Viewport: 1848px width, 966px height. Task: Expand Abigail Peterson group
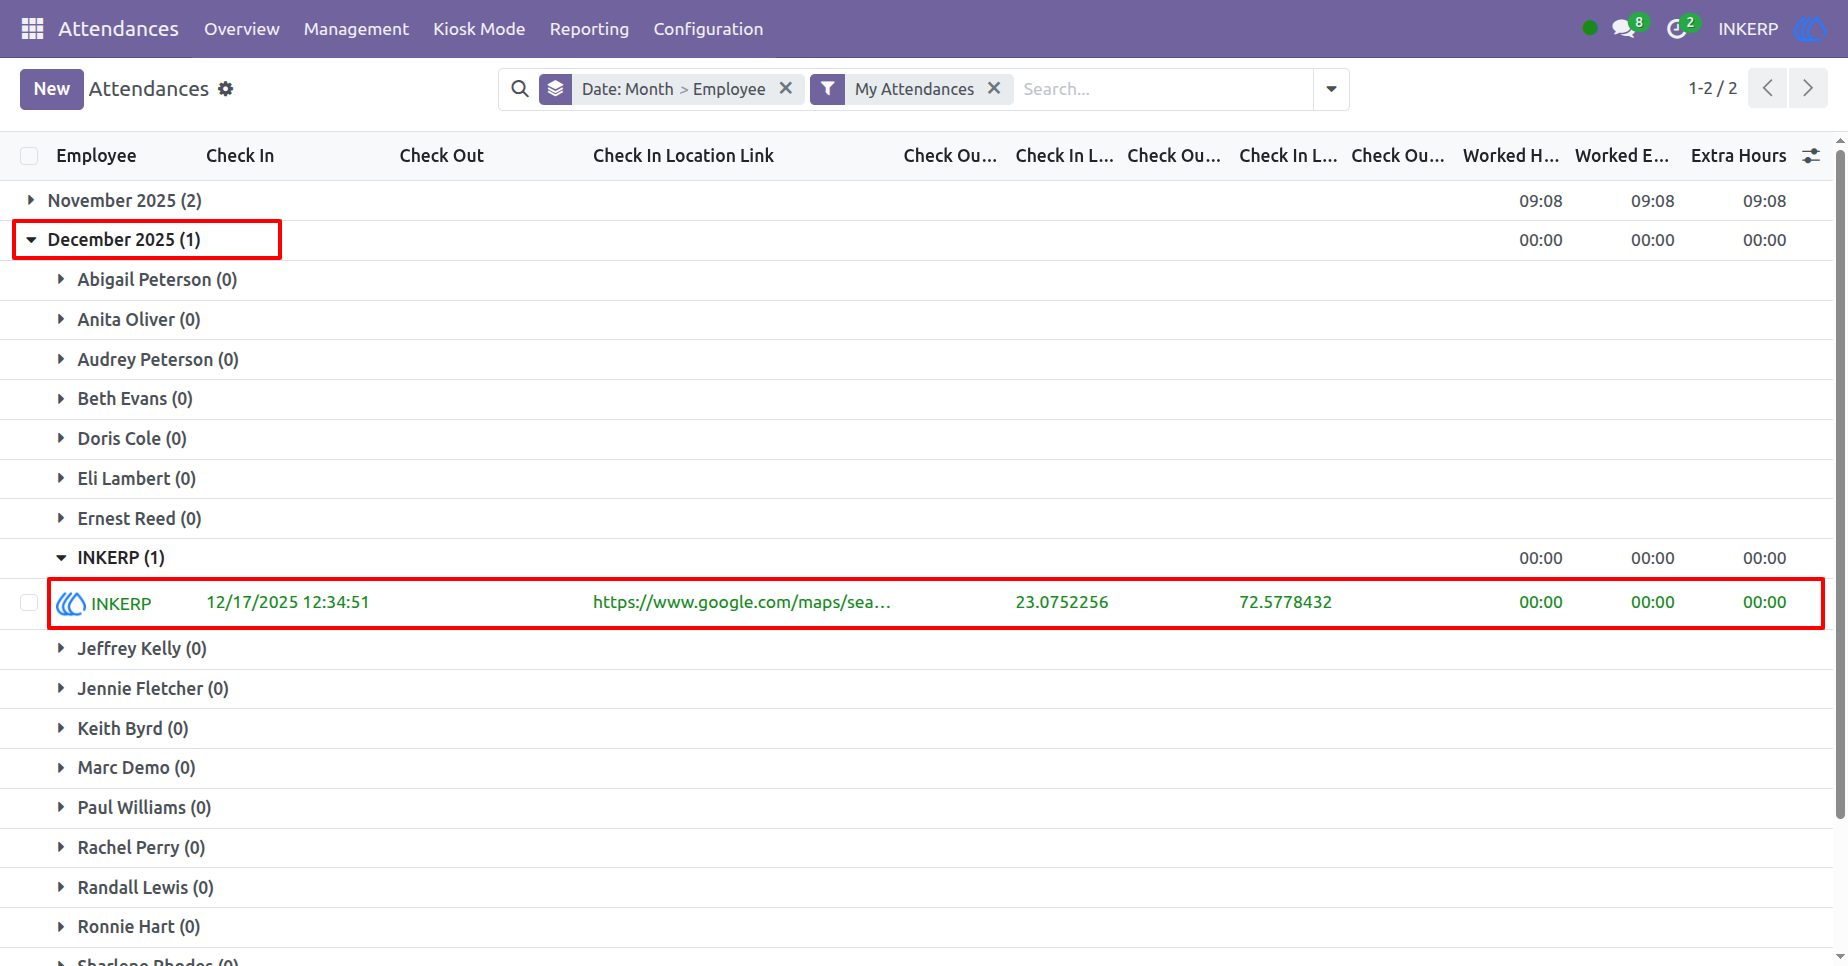[61, 279]
